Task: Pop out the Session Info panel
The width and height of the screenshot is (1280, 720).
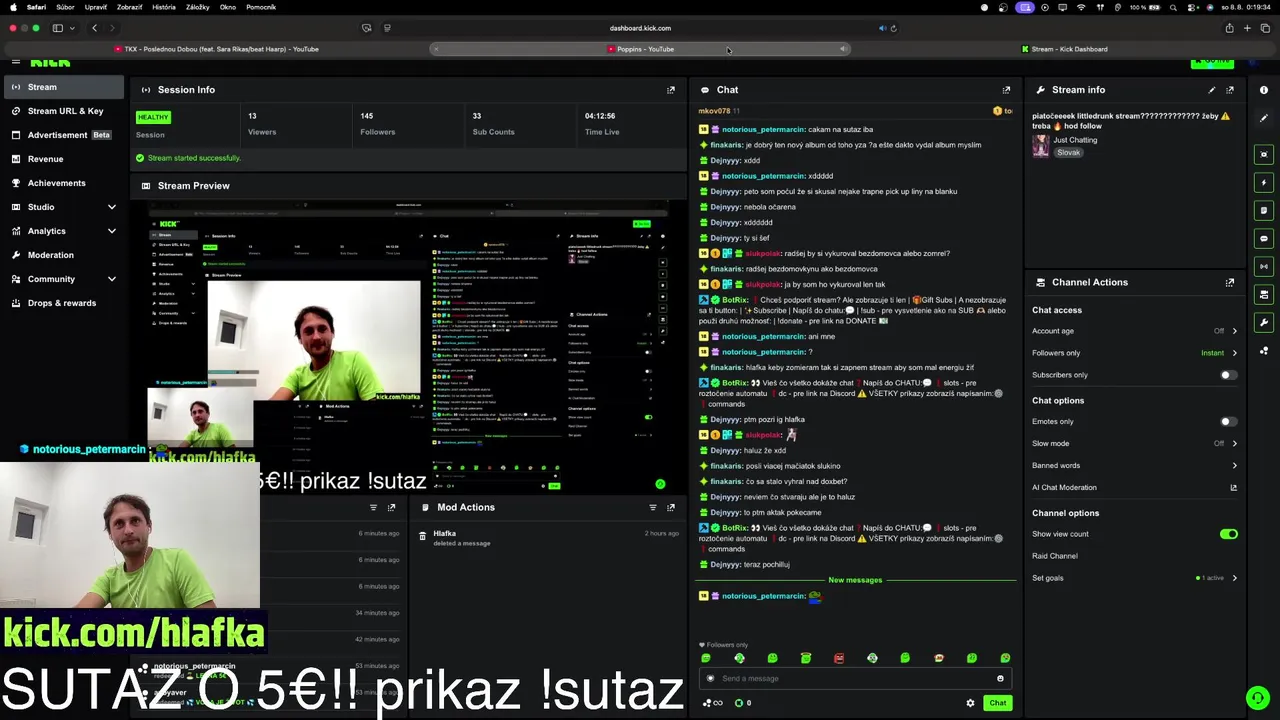Action: coord(671,90)
